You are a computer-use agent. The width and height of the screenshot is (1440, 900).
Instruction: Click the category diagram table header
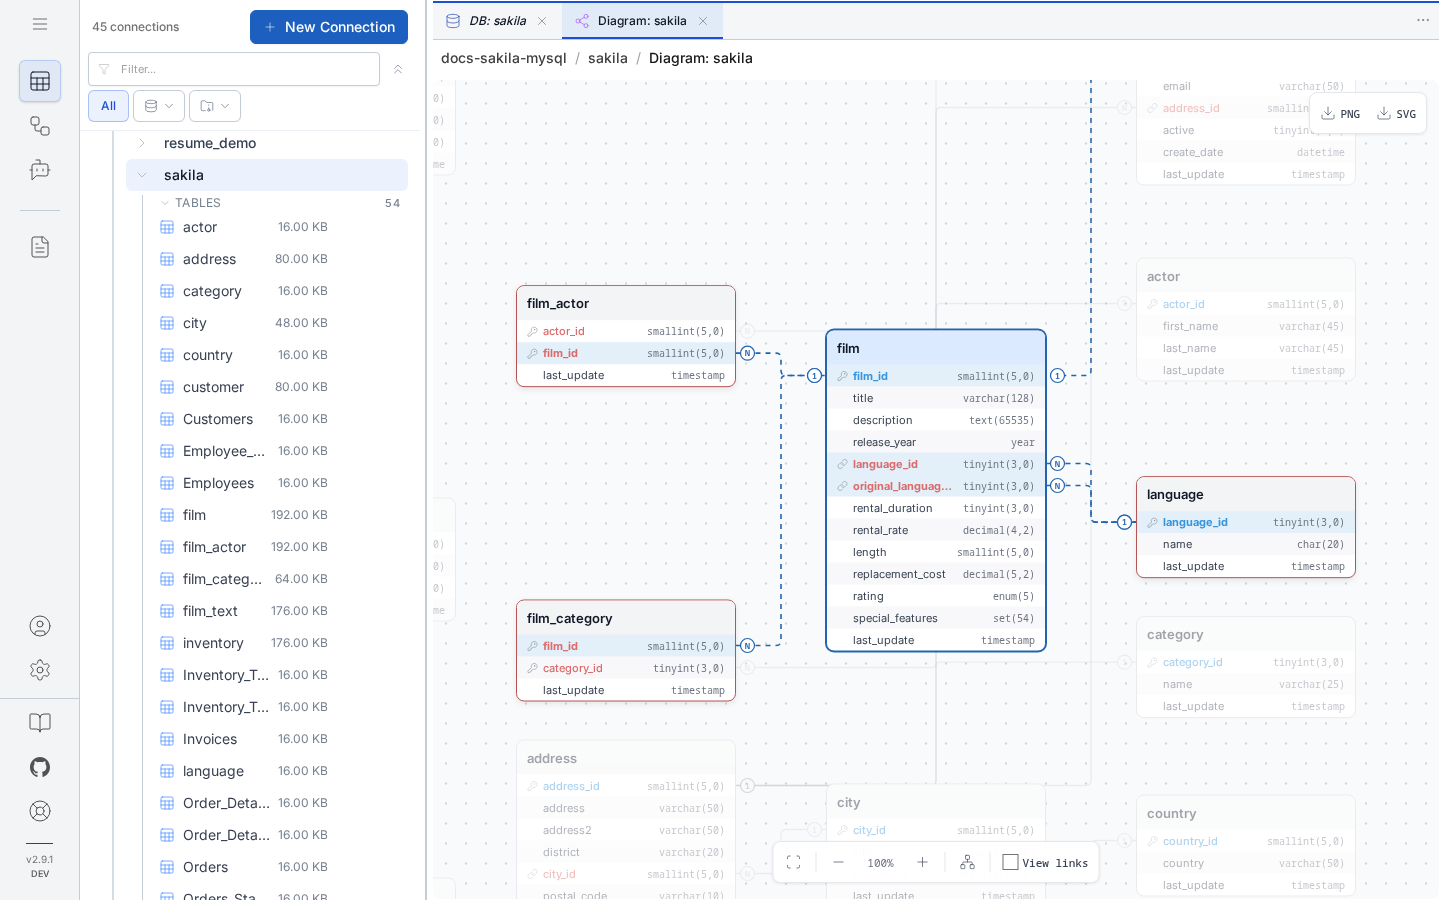(1246, 634)
